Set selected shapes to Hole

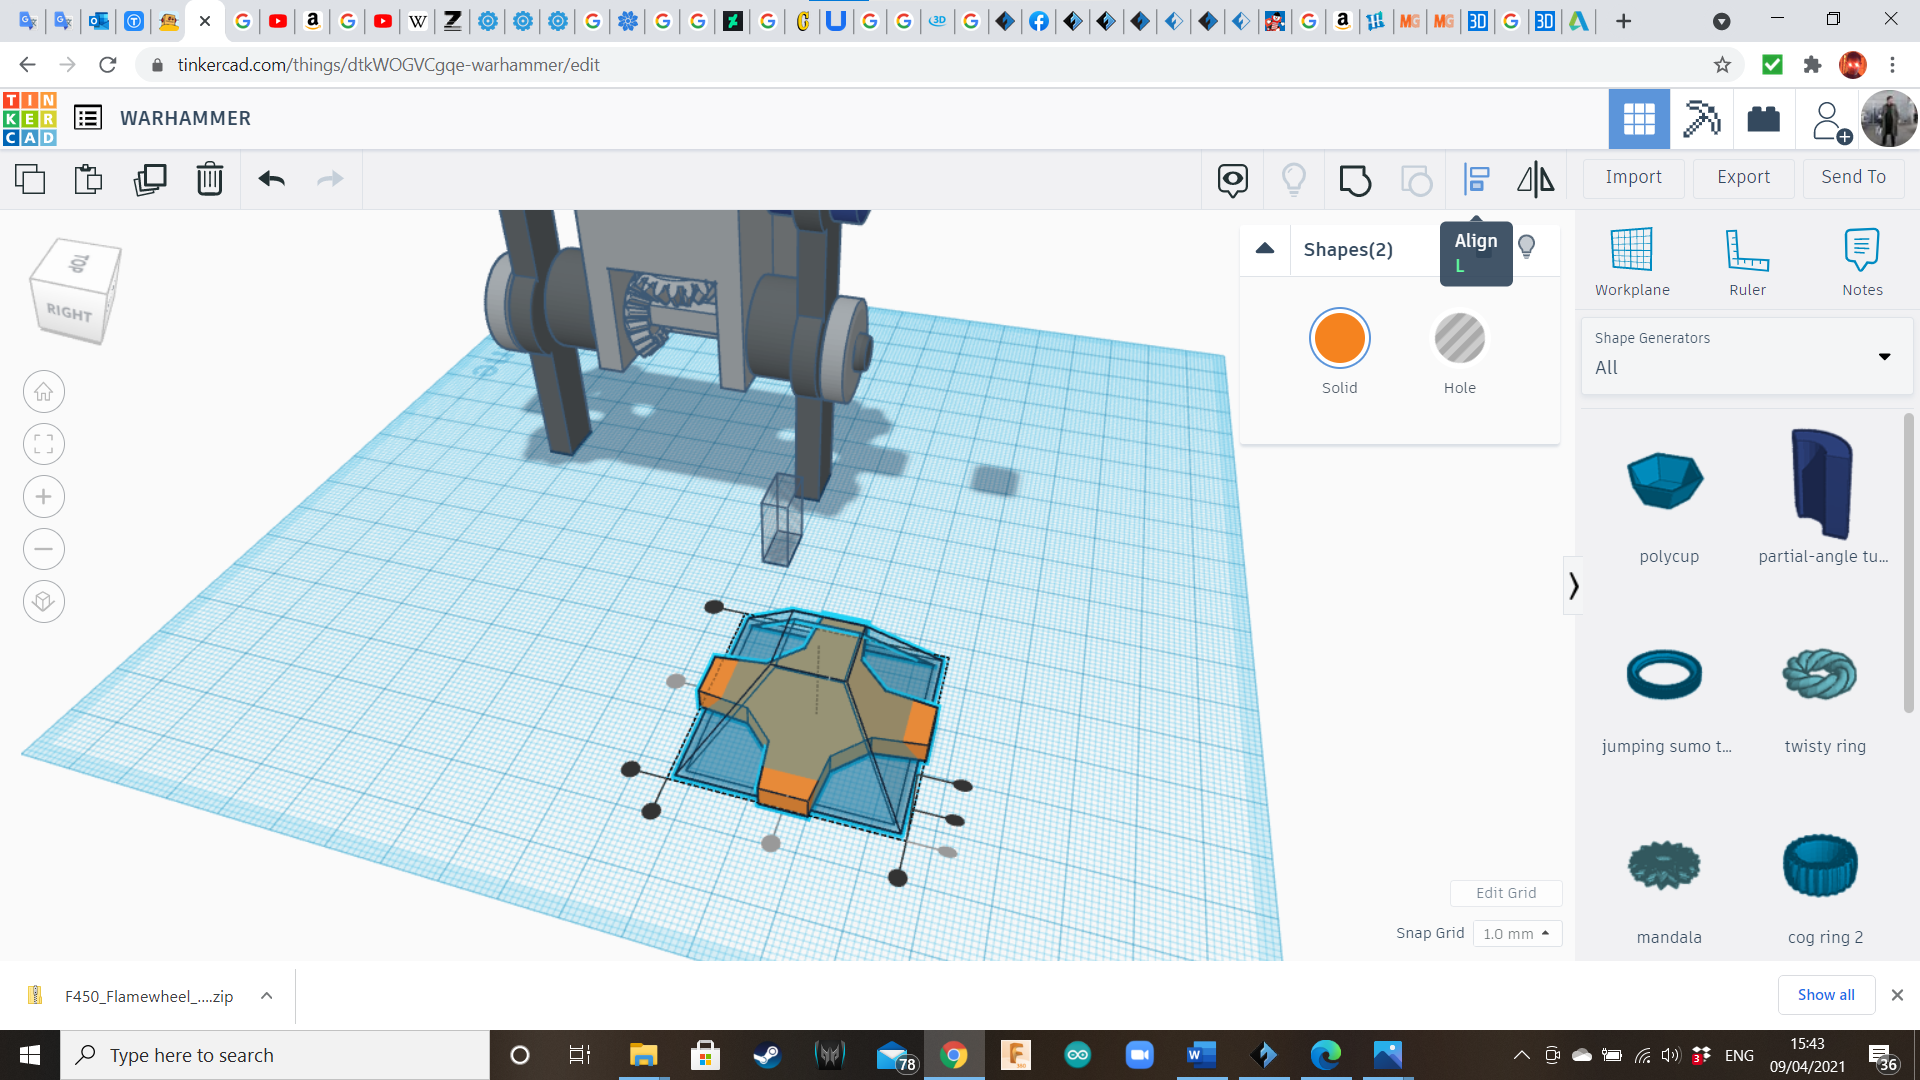pos(1460,339)
